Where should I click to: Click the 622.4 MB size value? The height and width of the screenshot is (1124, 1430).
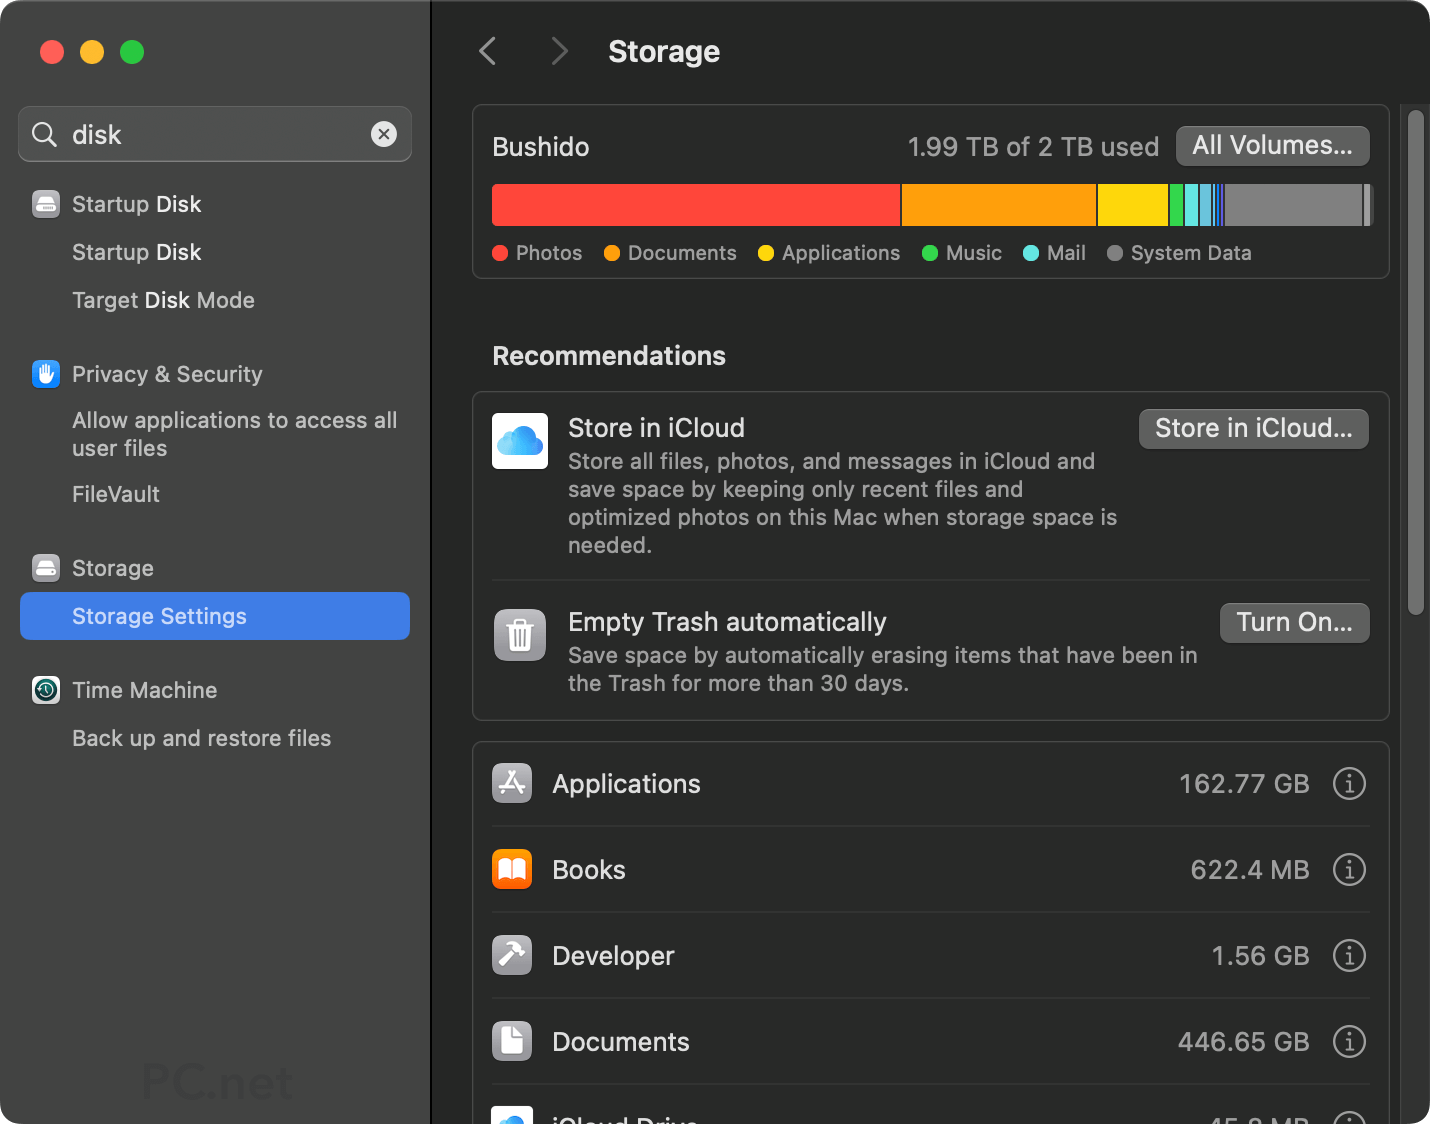1250,870
